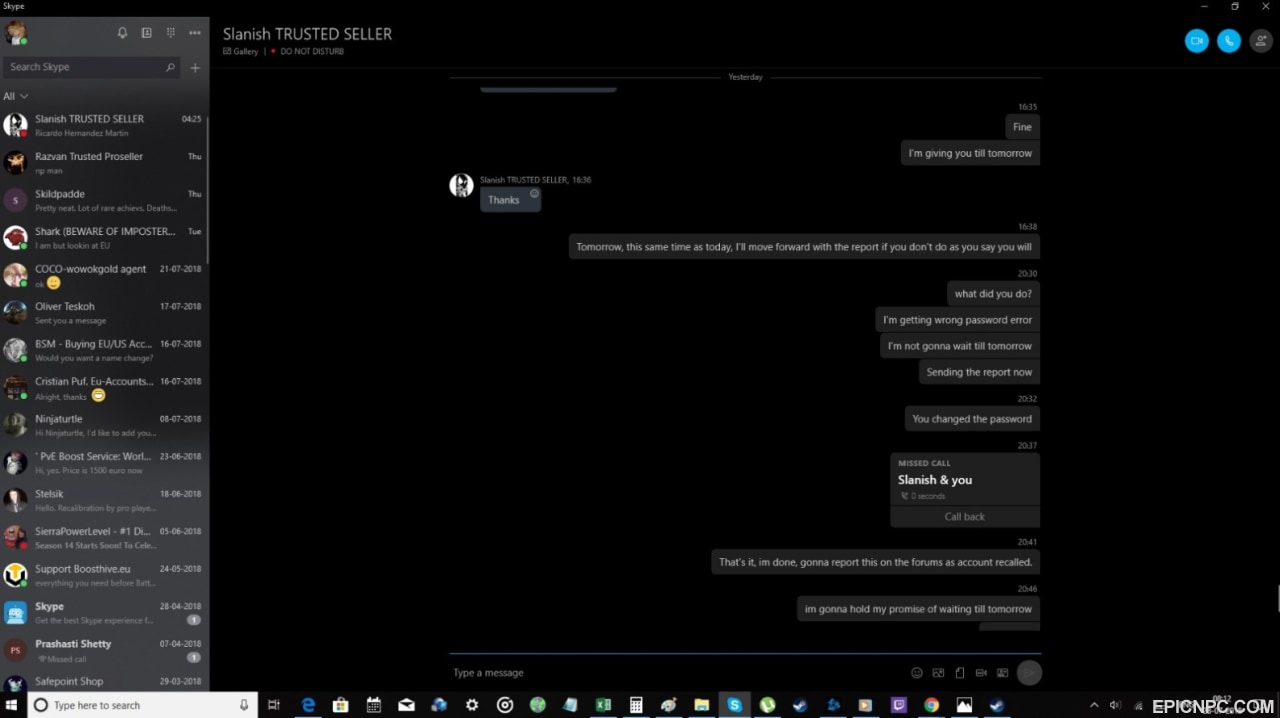Click the "Tomorrow, this same time as today" message
1280x718 pixels.
pyautogui.click(x=804, y=247)
